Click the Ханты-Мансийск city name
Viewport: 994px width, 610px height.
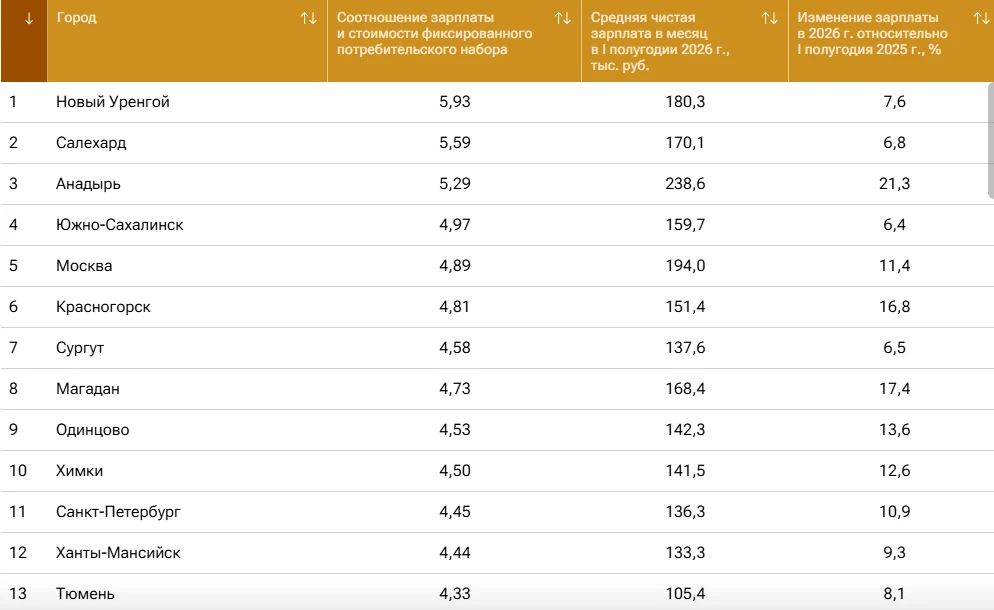(118, 553)
